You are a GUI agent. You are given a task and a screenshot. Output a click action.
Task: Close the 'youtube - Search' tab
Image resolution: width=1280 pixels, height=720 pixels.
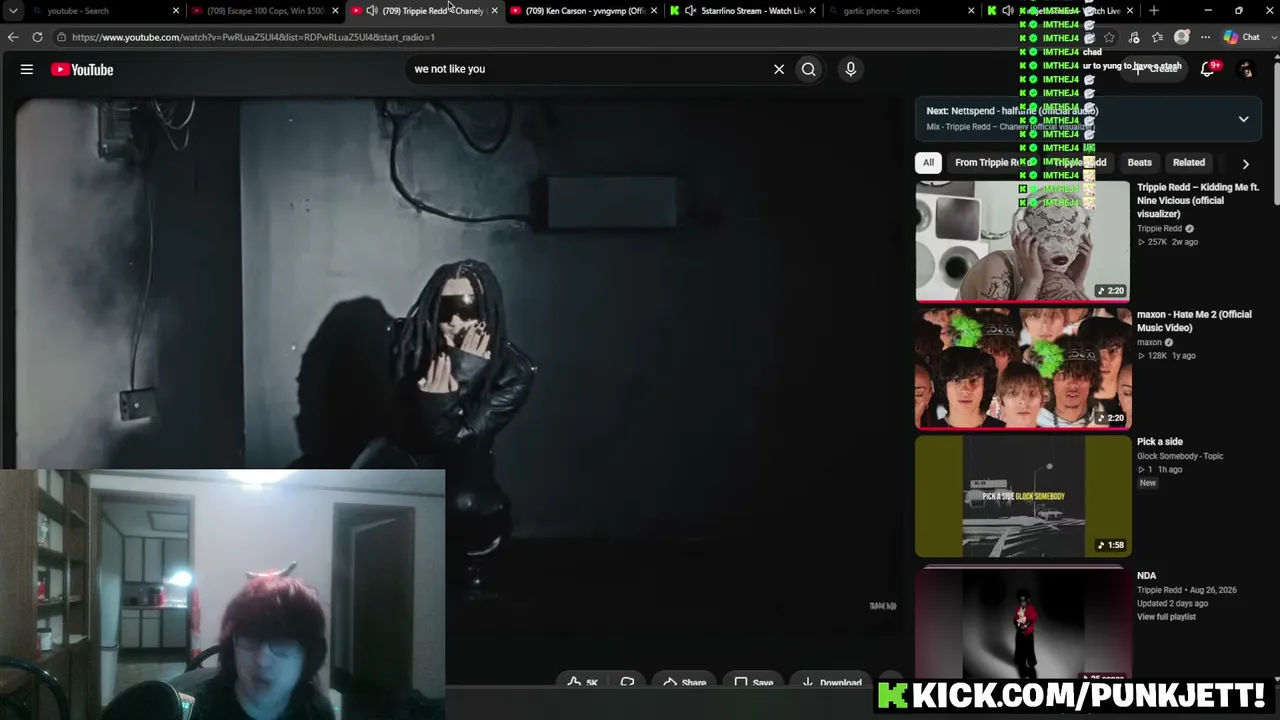point(176,11)
